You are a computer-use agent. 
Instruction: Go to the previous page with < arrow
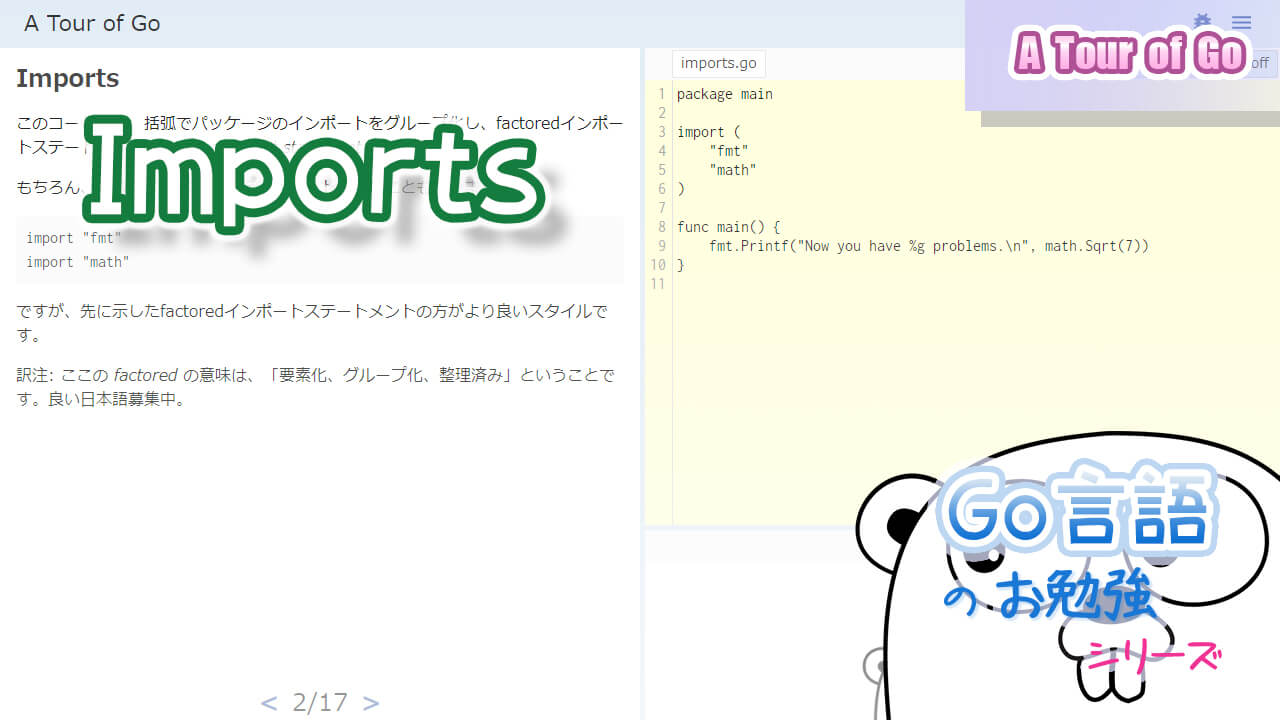point(268,702)
